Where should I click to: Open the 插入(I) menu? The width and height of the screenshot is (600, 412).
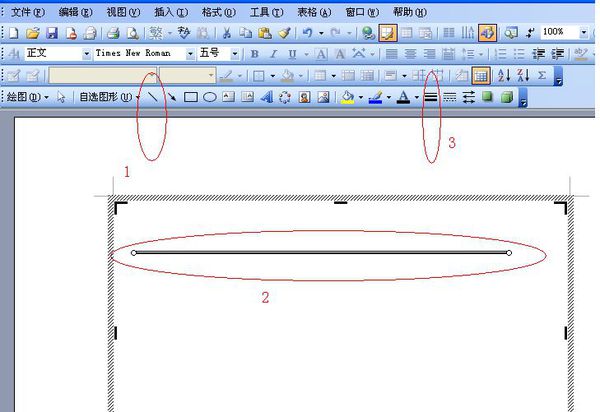171,12
